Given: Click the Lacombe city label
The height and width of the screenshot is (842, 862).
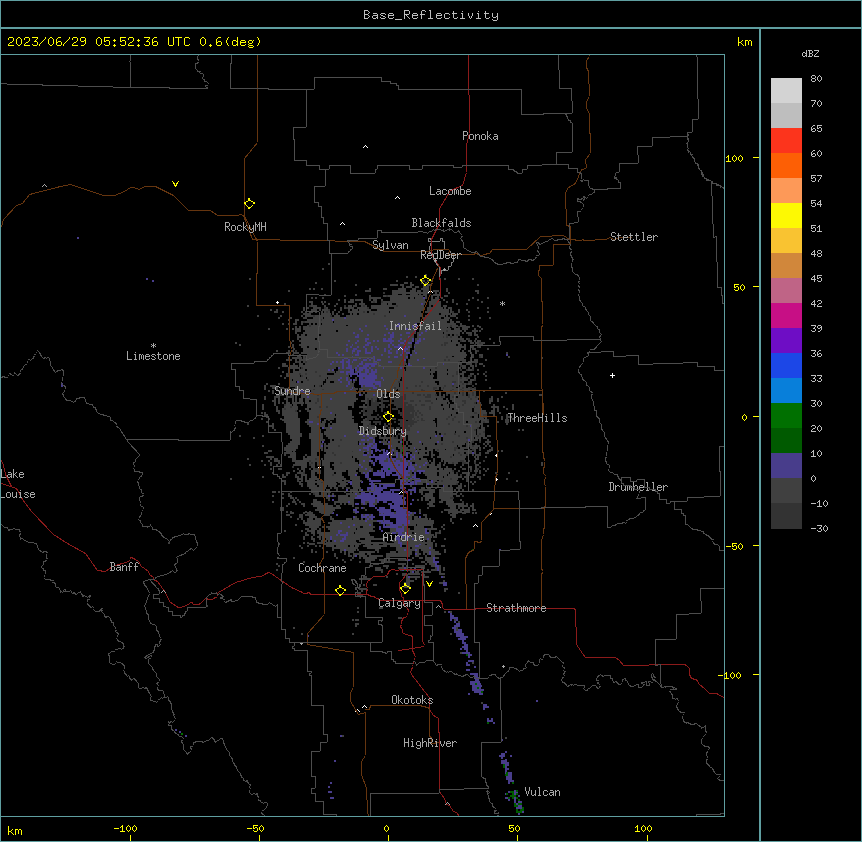Looking at the screenshot, I should click(x=450, y=191).
